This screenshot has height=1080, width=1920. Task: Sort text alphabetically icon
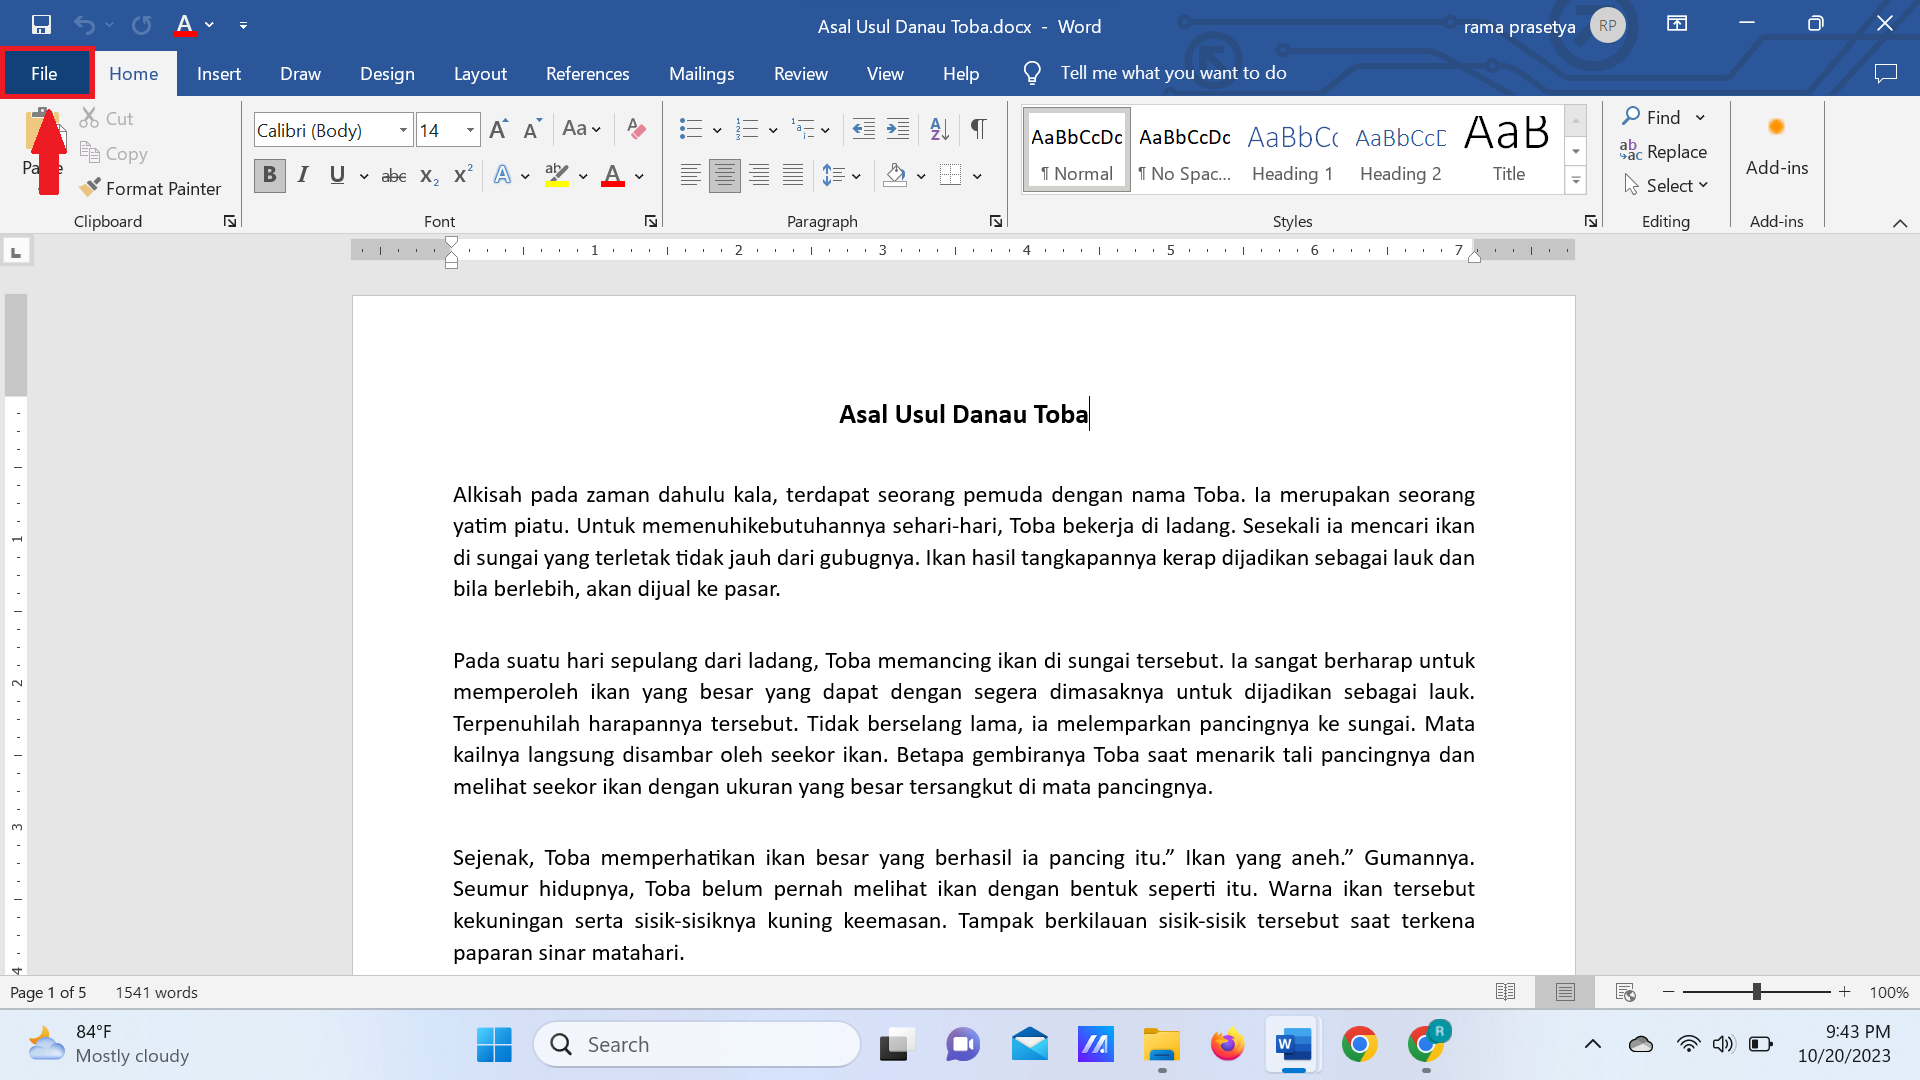(939, 129)
